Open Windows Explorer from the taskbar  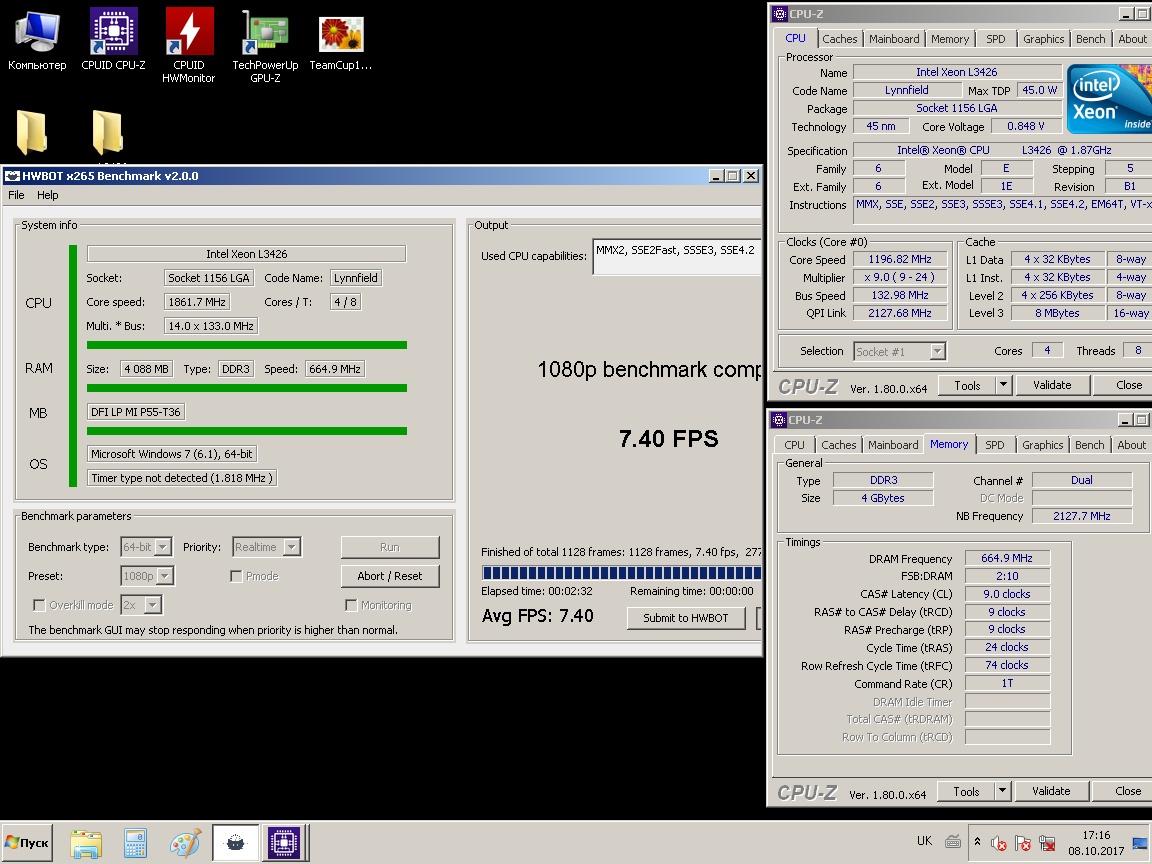[x=86, y=843]
